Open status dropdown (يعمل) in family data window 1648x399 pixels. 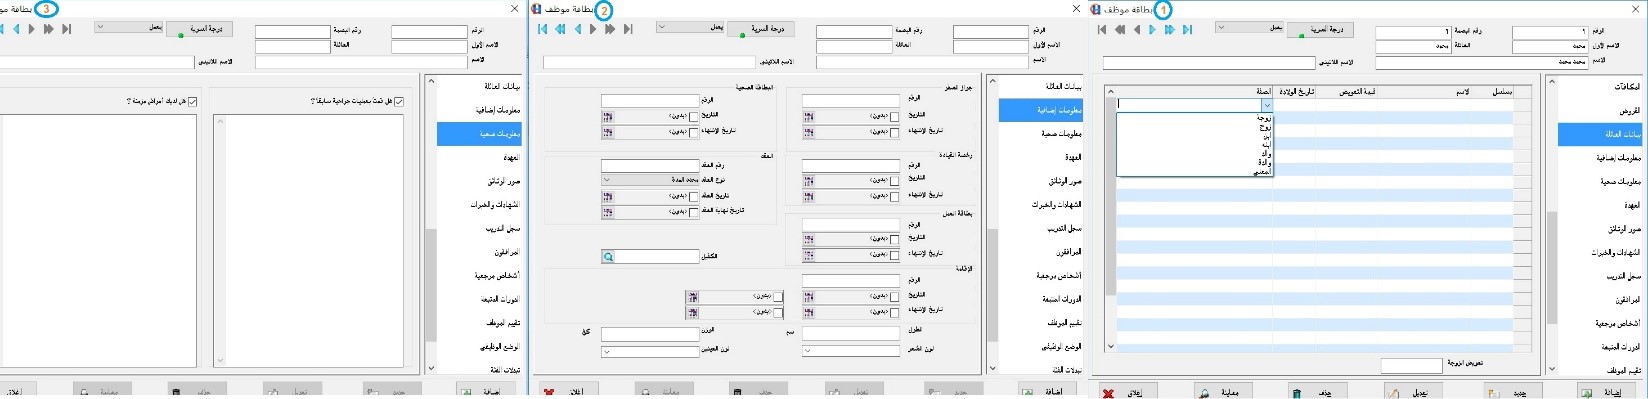pos(1250,27)
